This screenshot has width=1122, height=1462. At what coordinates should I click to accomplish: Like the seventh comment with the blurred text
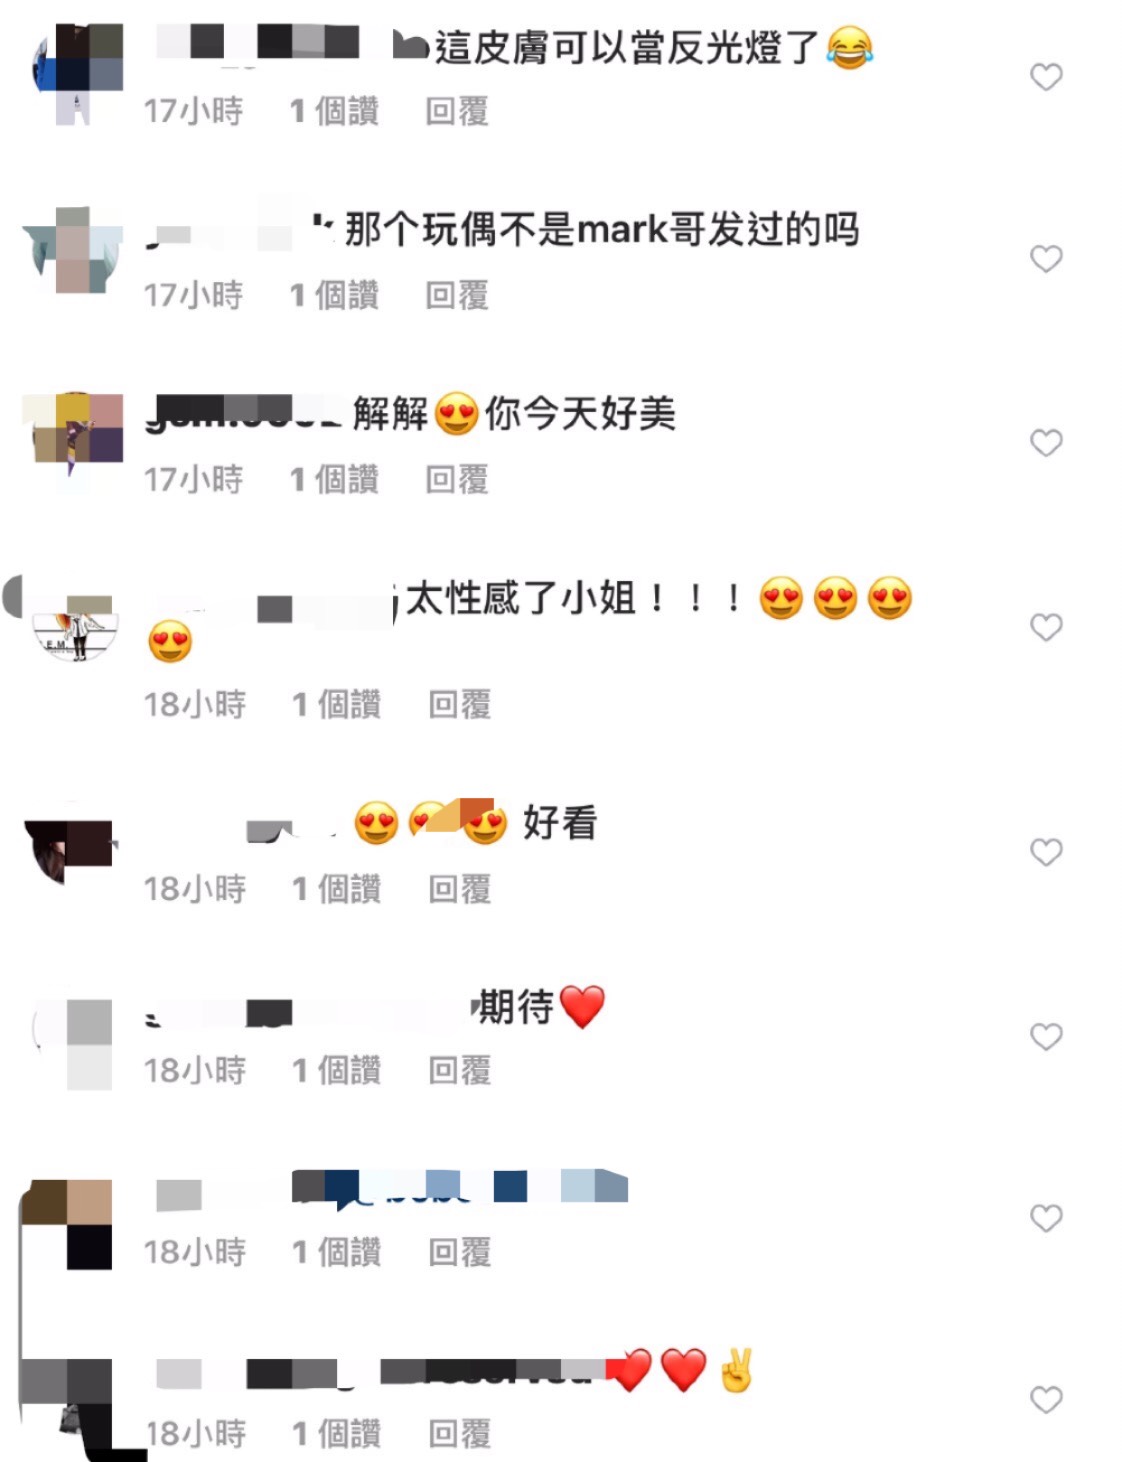pyautogui.click(x=1046, y=1218)
